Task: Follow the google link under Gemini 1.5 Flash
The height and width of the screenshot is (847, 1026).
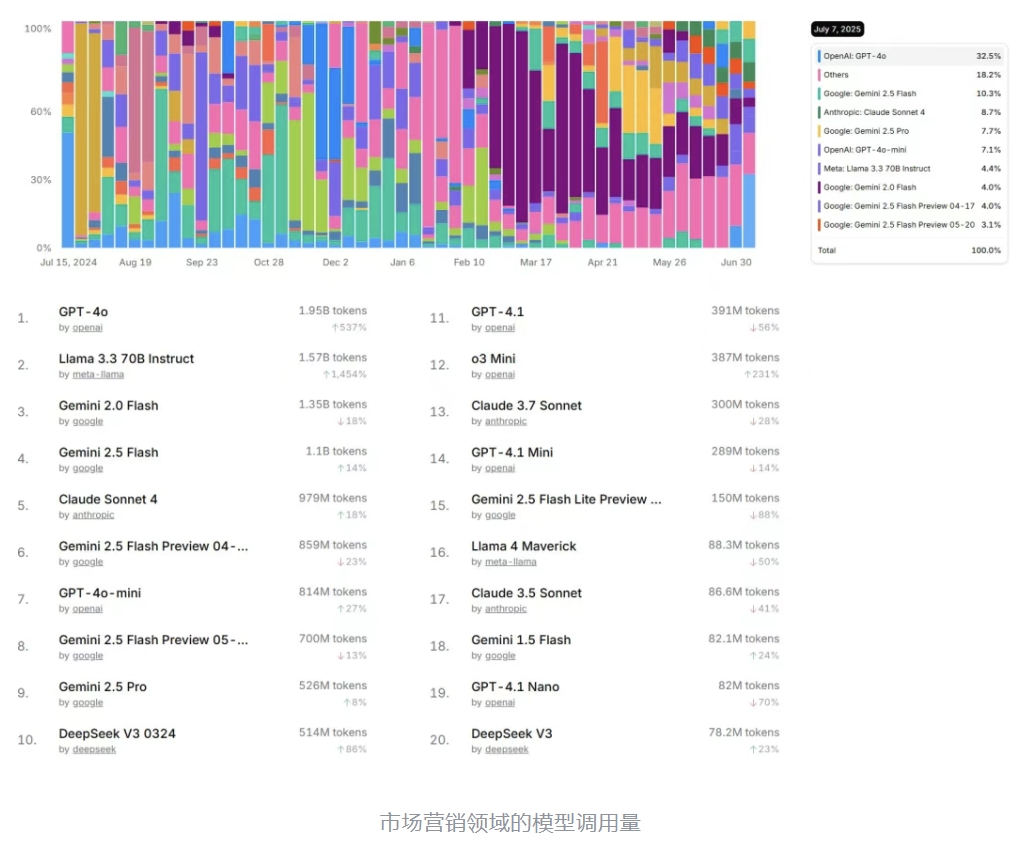Action: 500,656
